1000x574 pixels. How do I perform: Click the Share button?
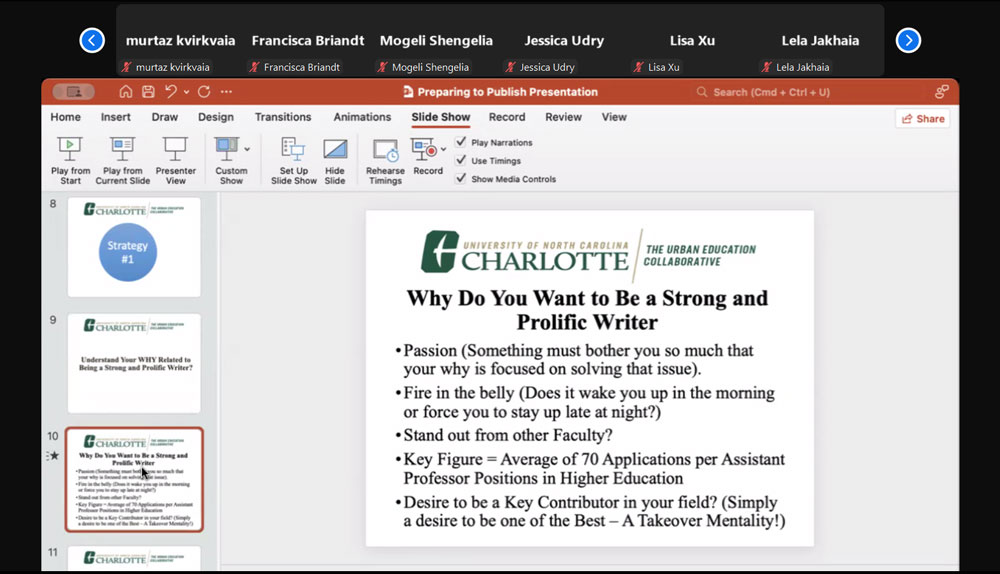[x=922, y=118]
